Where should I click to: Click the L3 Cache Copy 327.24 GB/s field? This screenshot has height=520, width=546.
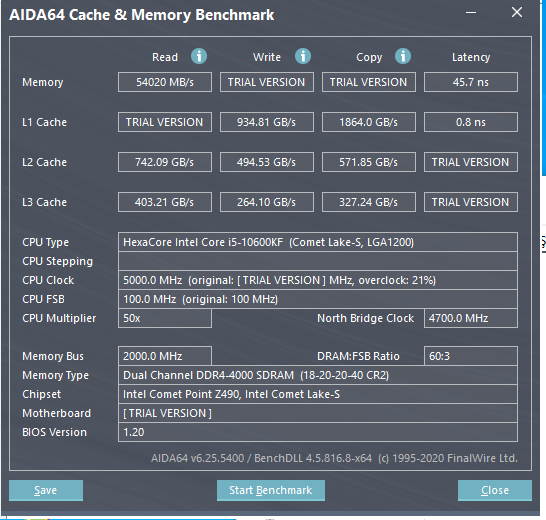tap(369, 202)
